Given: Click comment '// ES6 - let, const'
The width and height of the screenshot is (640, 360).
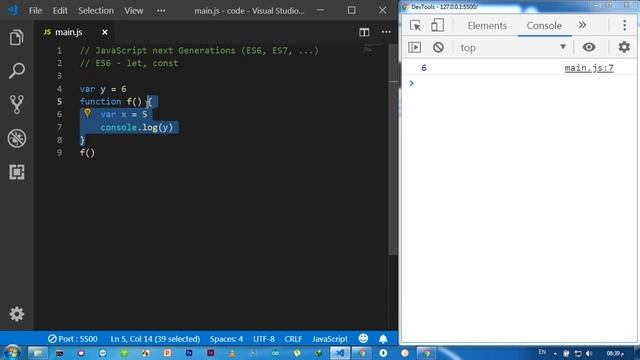Looking at the screenshot, I should (x=129, y=63).
